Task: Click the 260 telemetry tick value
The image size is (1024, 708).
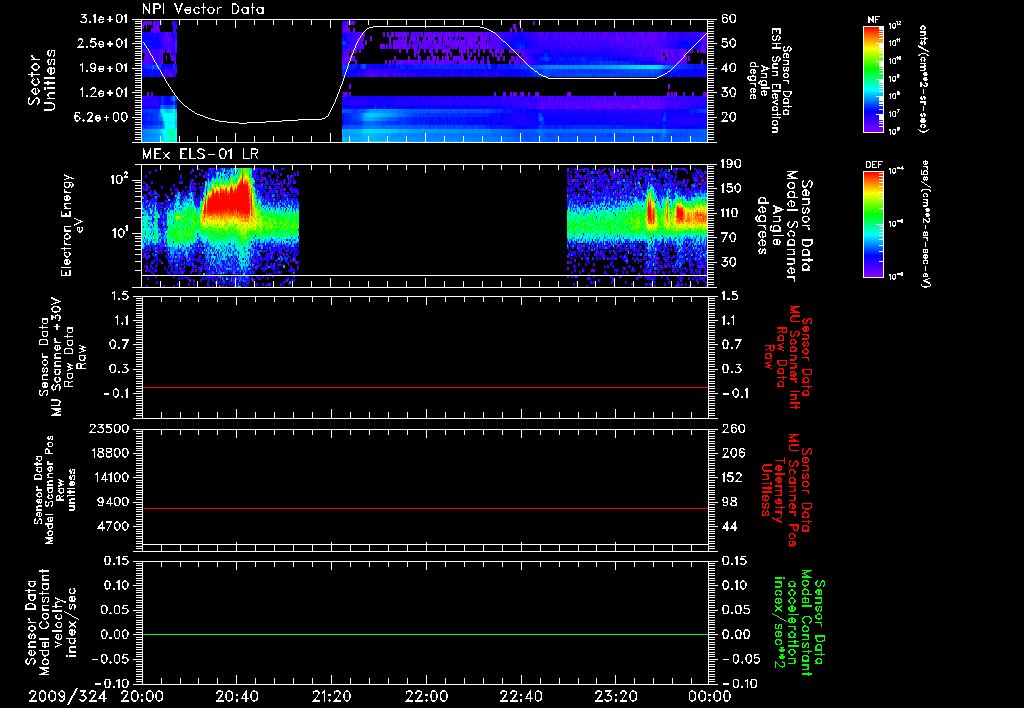Action: coord(733,429)
